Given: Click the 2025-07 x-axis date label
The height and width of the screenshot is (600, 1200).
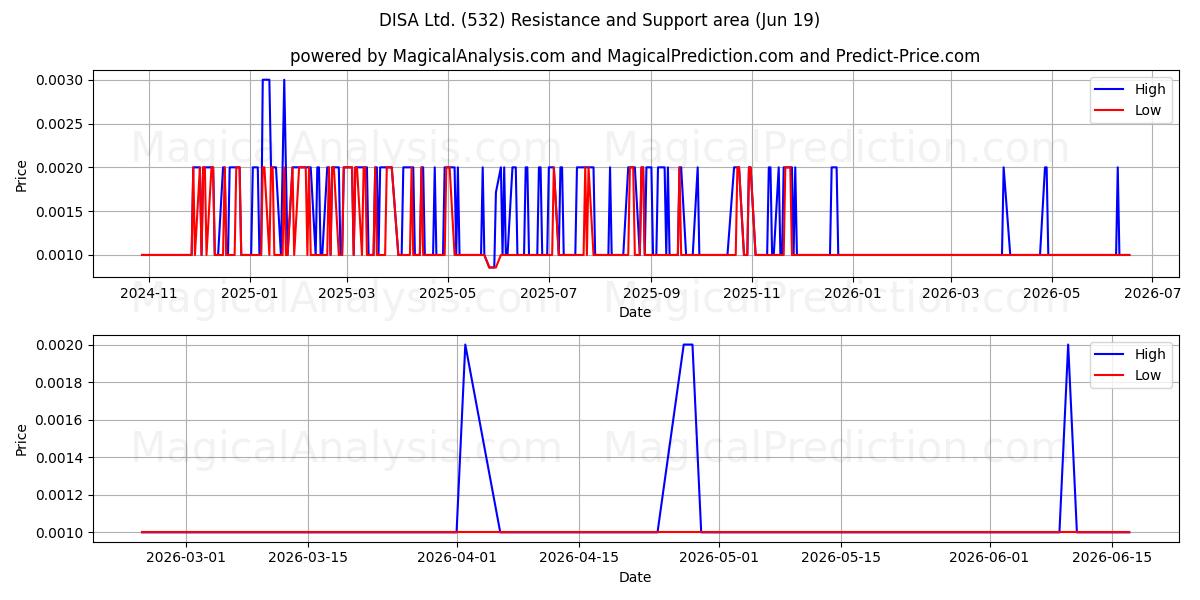Looking at the screenshot, I should pyautogui.click(x=549, y=294).
